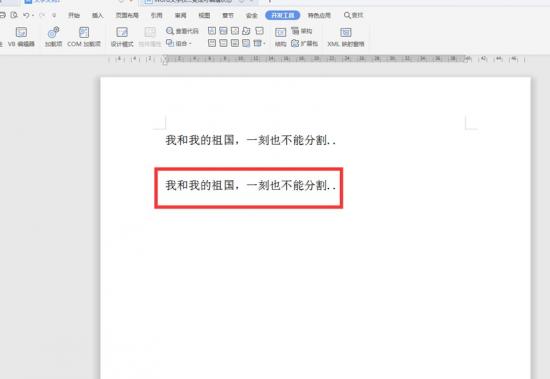This screenshot has height=379, width=550.
Task: Click 查看代码 view code
Action: (x=182, y=31)
